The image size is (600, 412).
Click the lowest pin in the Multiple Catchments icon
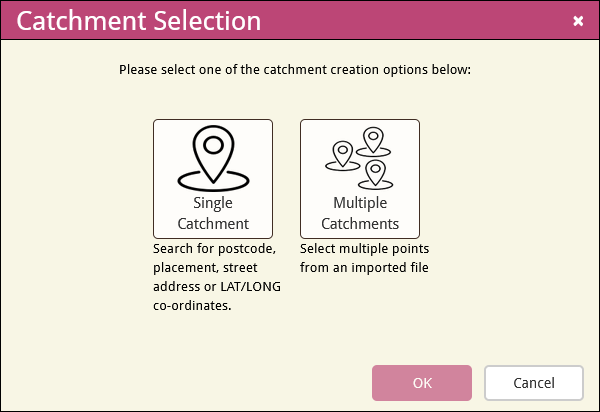[x=375, y=173]
